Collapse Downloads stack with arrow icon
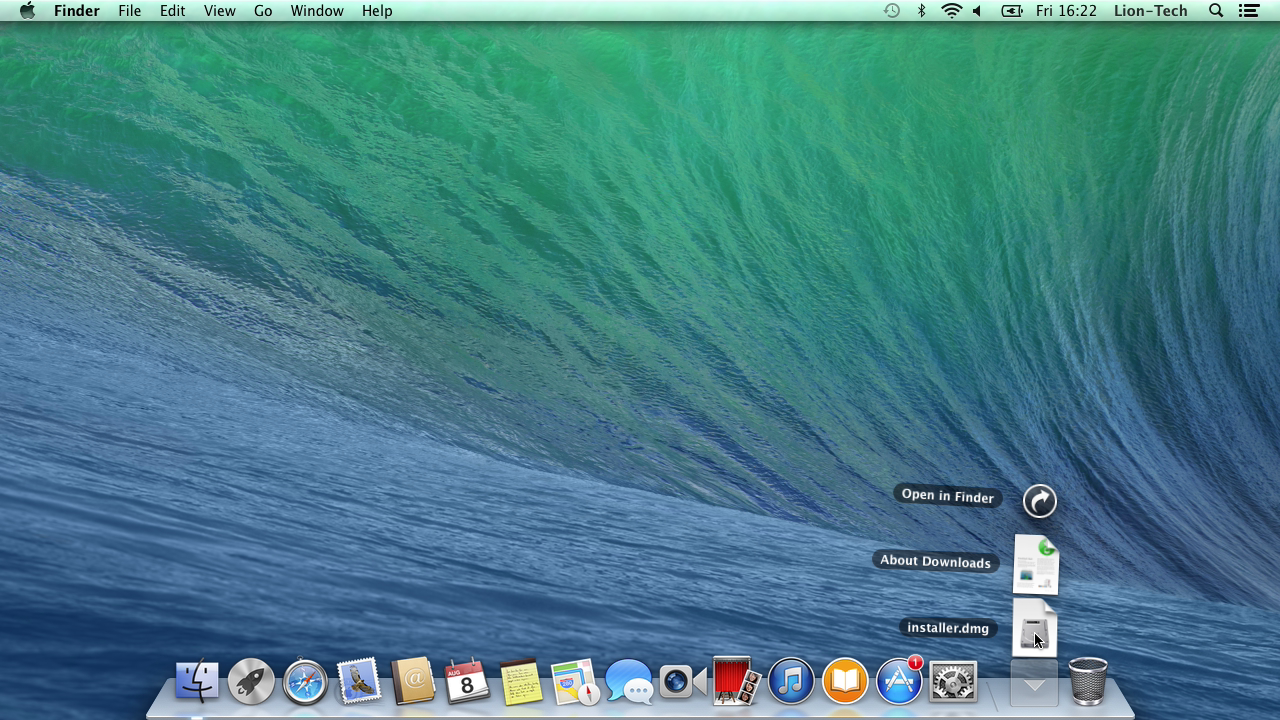 coord(1034,685)
